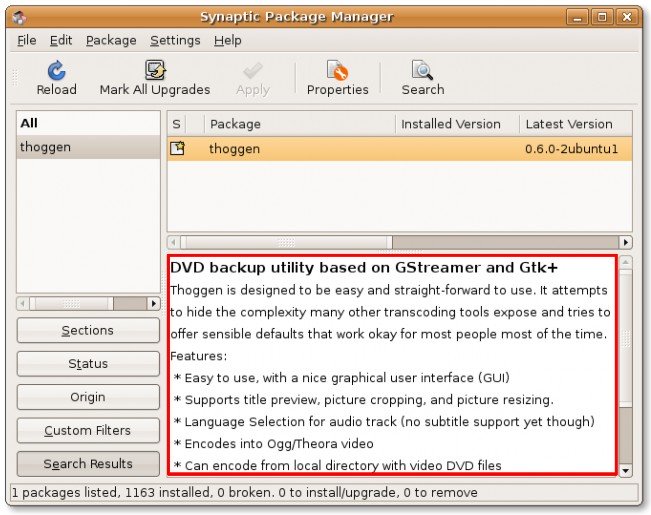651x515 pixels.
Task: Click package list scroll right arrow
Action: point(625,242)
